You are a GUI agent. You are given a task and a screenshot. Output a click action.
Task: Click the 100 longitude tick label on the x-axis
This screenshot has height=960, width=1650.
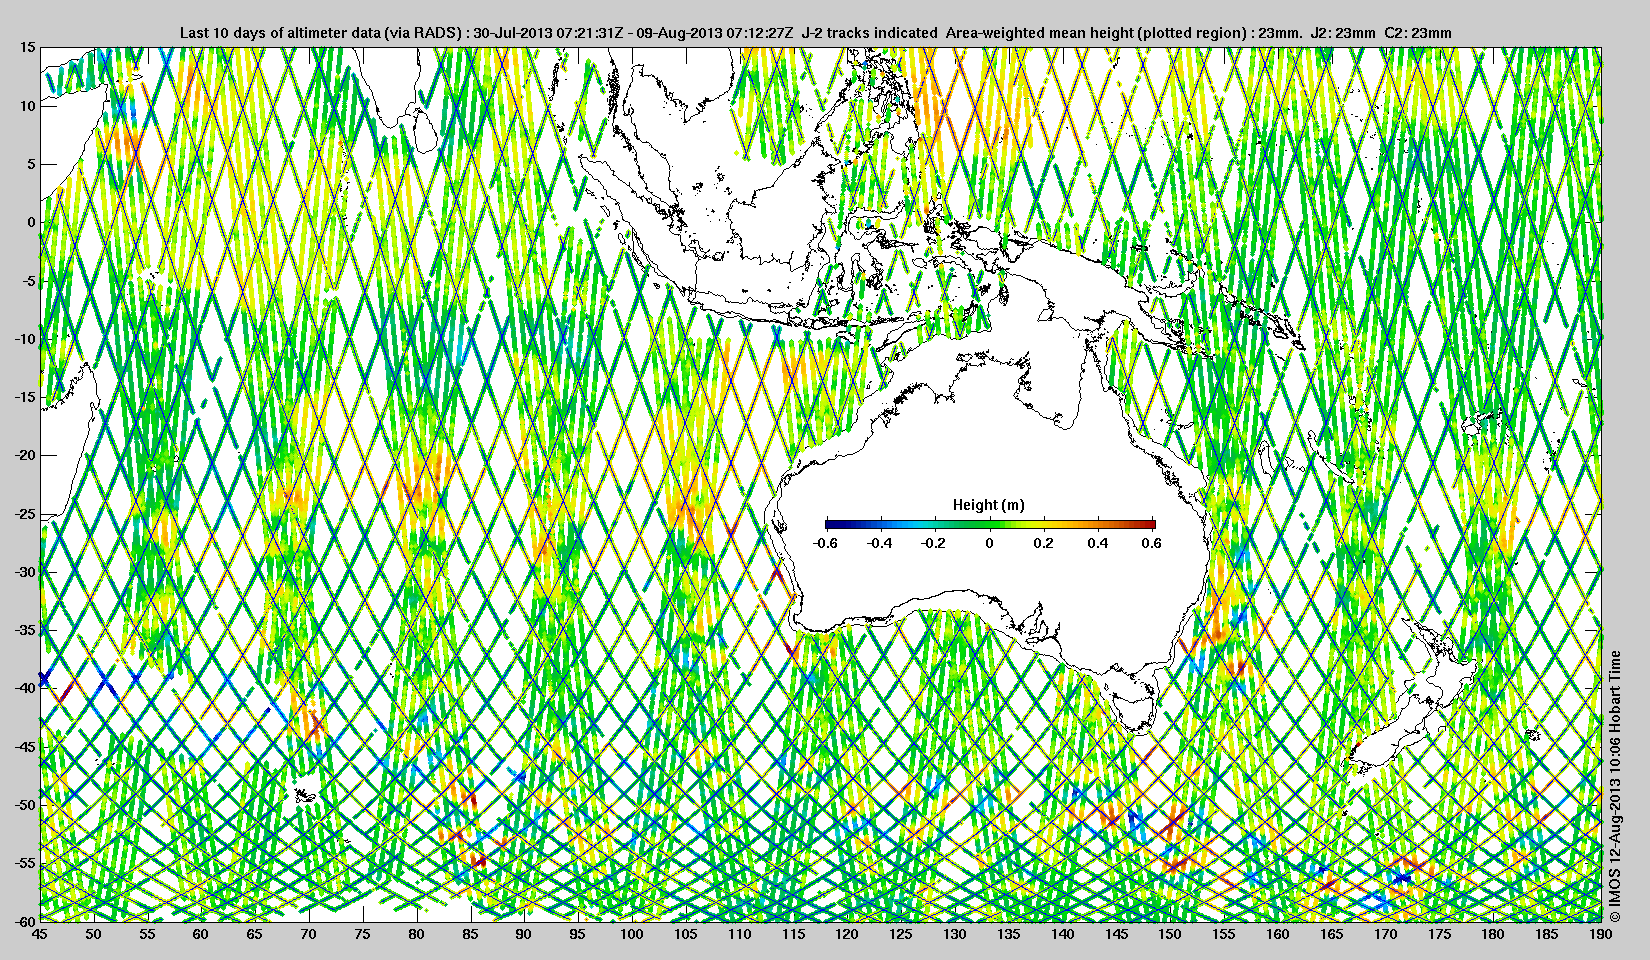(x=631, y=934)
